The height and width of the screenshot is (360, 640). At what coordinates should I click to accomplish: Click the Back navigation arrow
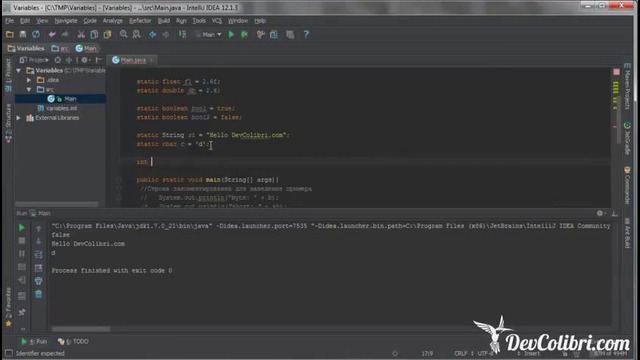[152, 35]
